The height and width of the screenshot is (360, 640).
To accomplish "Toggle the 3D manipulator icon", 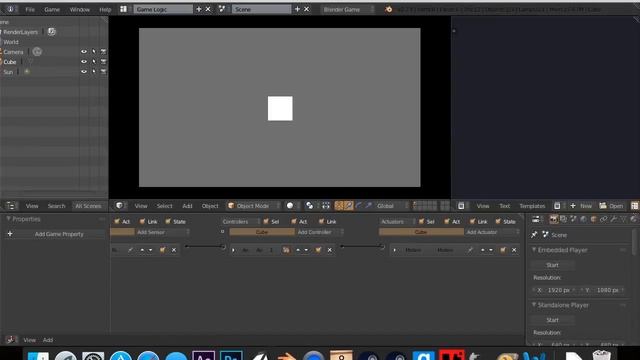I will coord(339,206).
